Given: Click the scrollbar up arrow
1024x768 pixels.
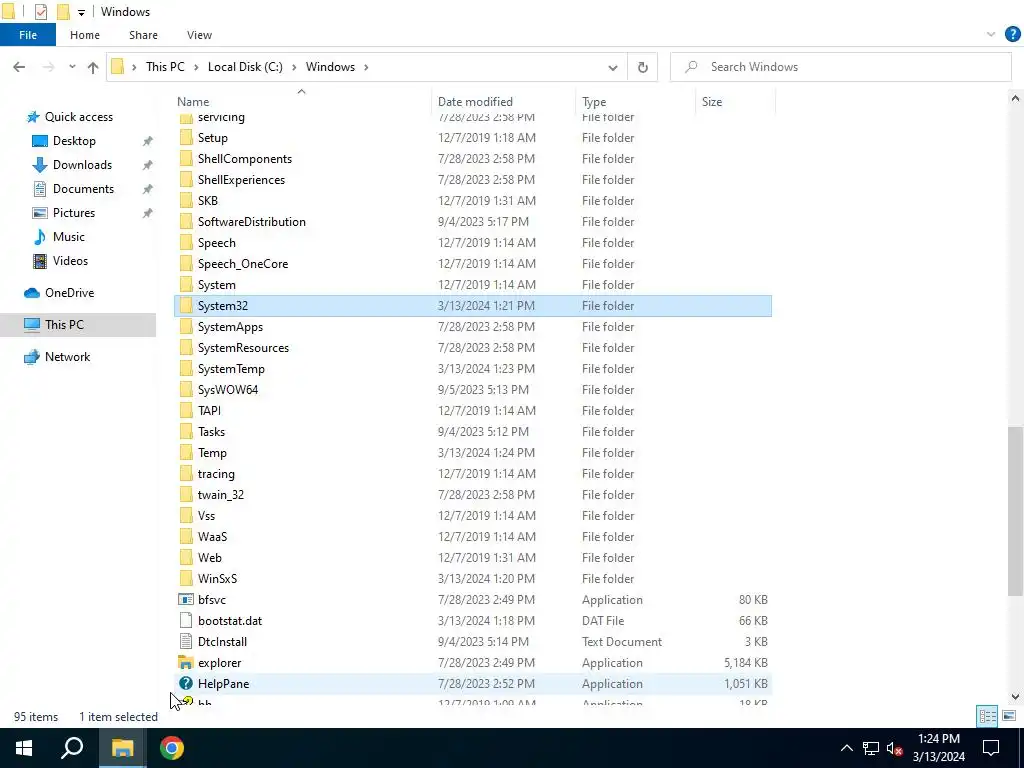Looking at the screenshot, I should point(1015,99).
